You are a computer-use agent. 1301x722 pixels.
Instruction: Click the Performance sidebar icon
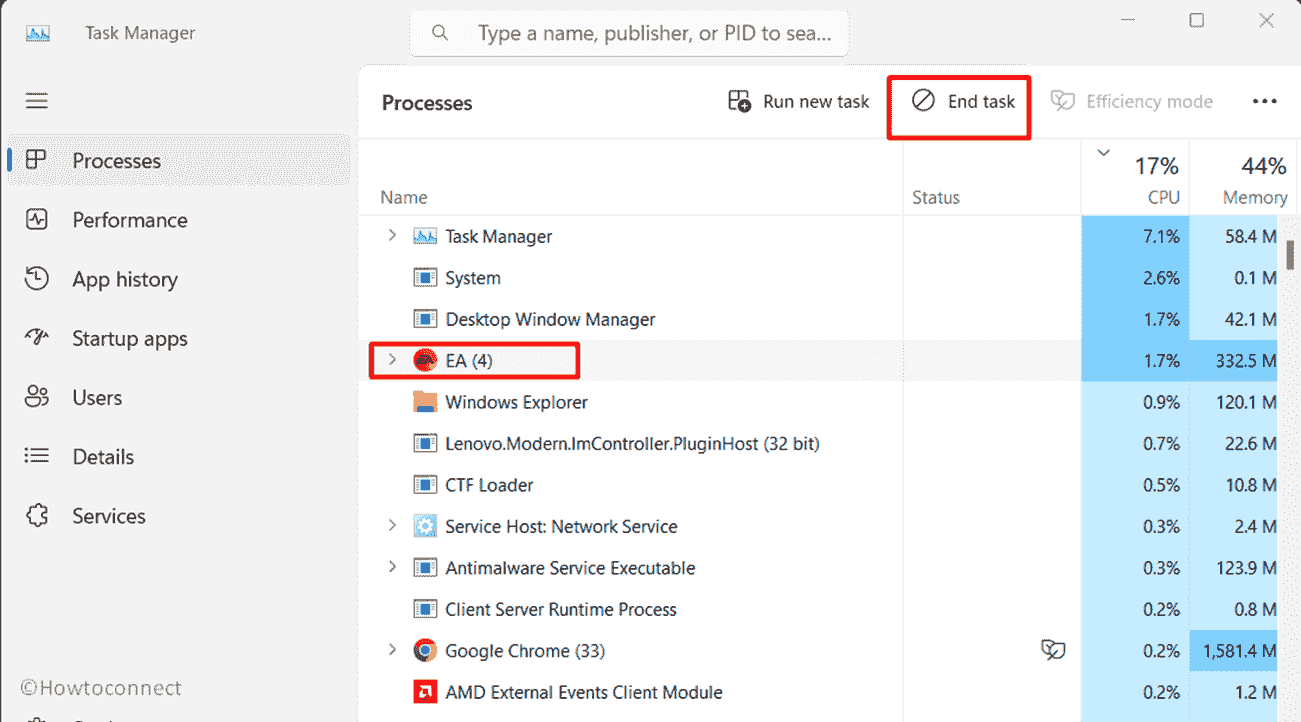pyautogui.click(x=37, y=220)
